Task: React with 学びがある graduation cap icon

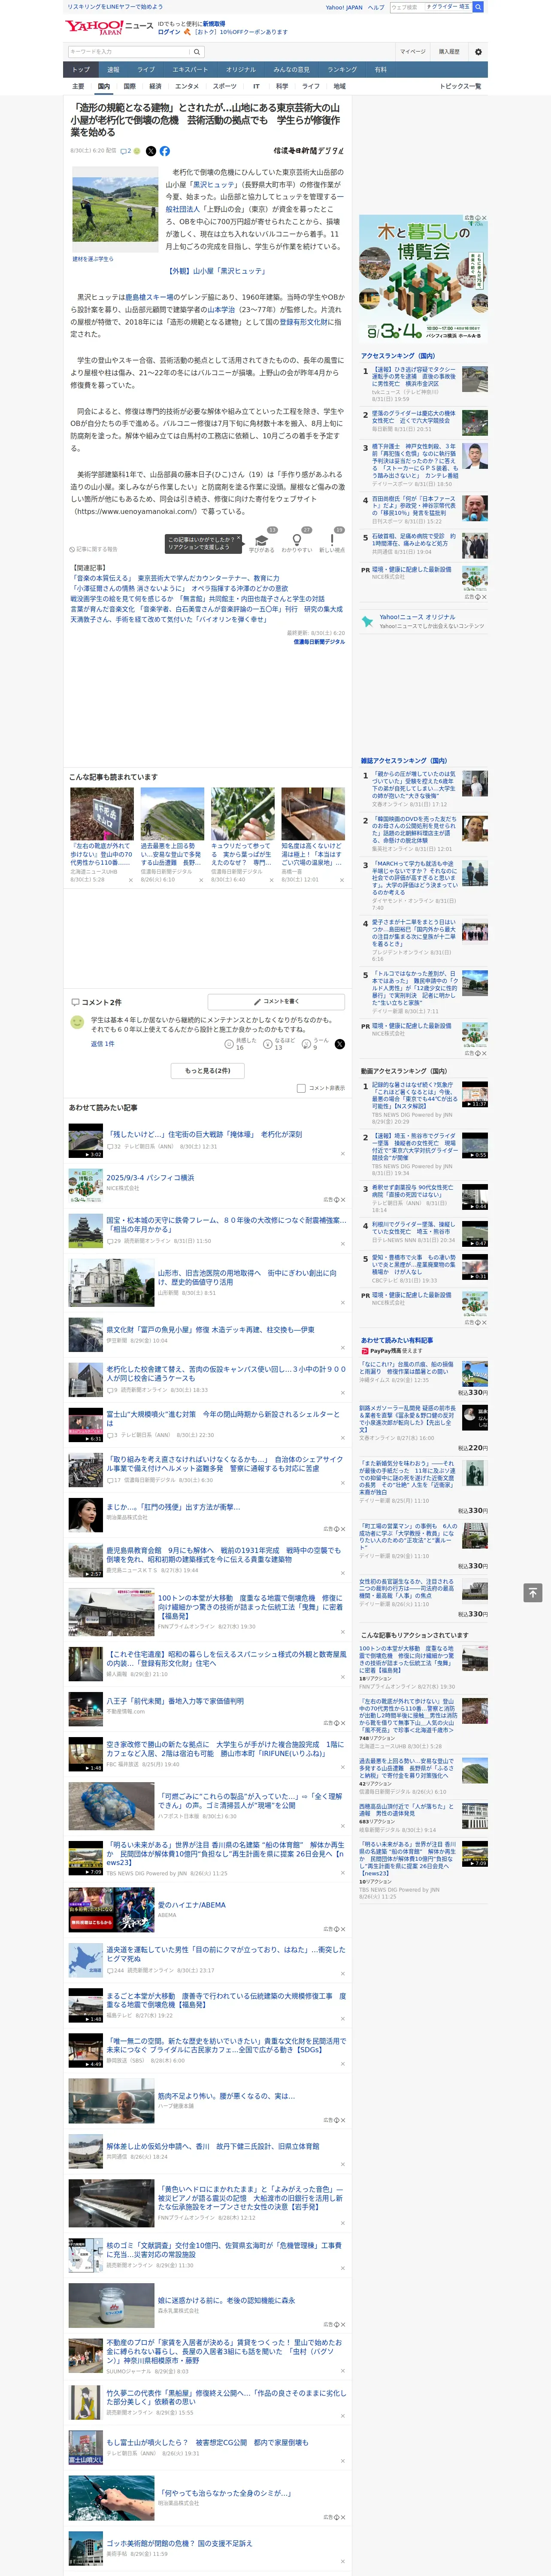Action: 262,541
